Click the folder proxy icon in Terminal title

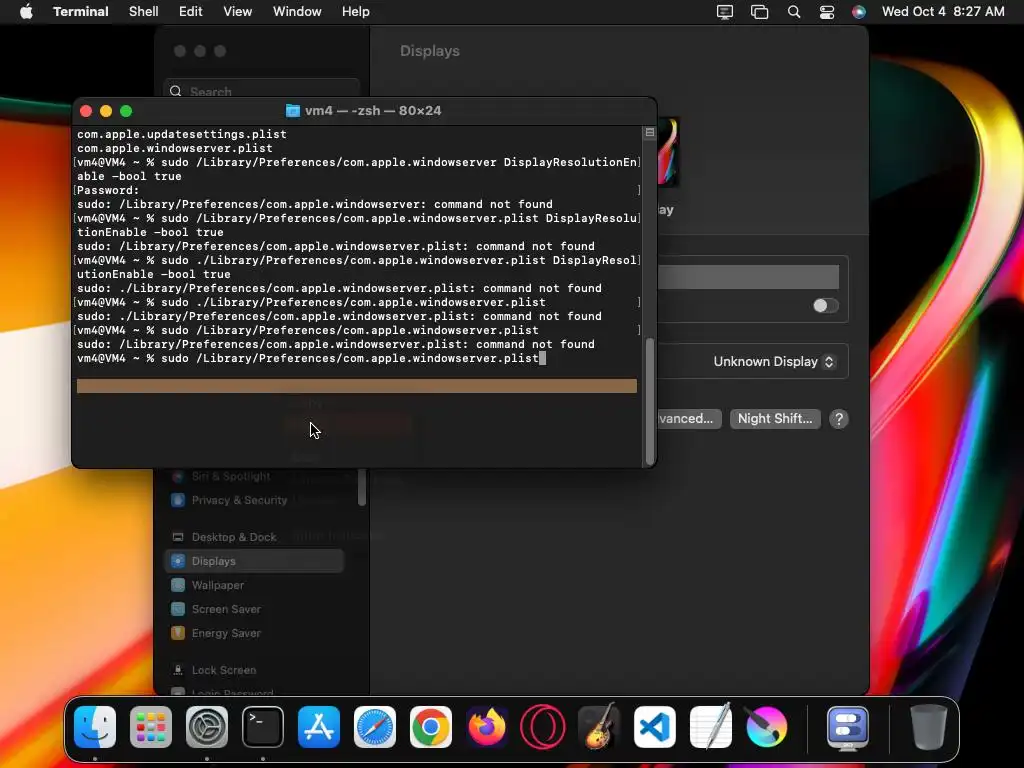click(x=293, y=111)
